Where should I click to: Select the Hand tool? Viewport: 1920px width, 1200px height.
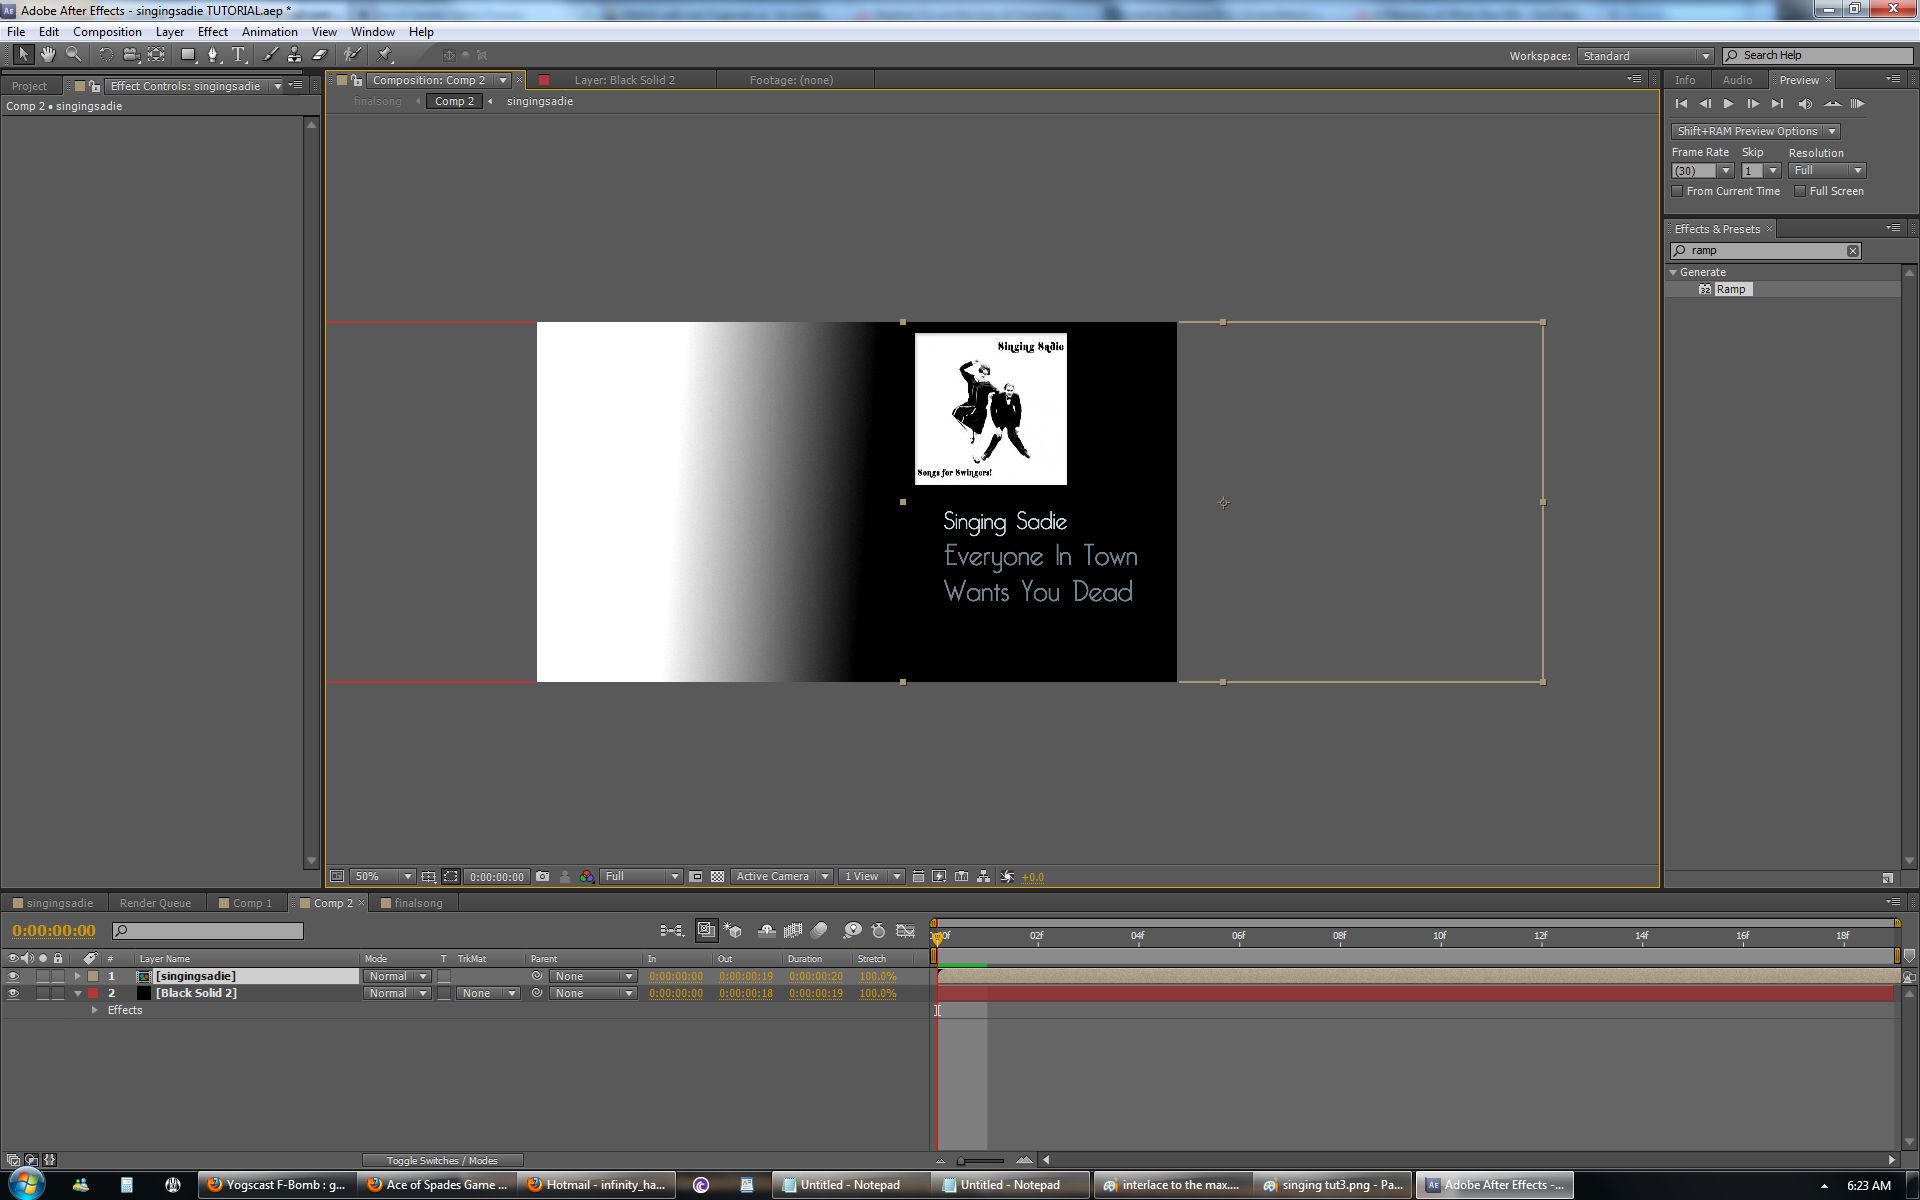point(47,55)
